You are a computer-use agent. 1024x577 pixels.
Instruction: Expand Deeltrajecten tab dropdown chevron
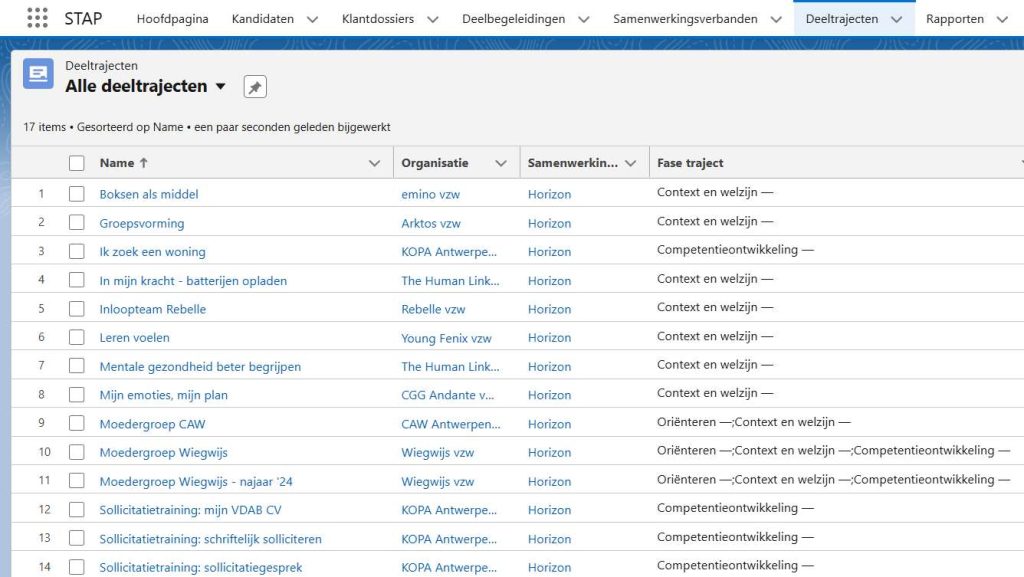coord(897,19)
